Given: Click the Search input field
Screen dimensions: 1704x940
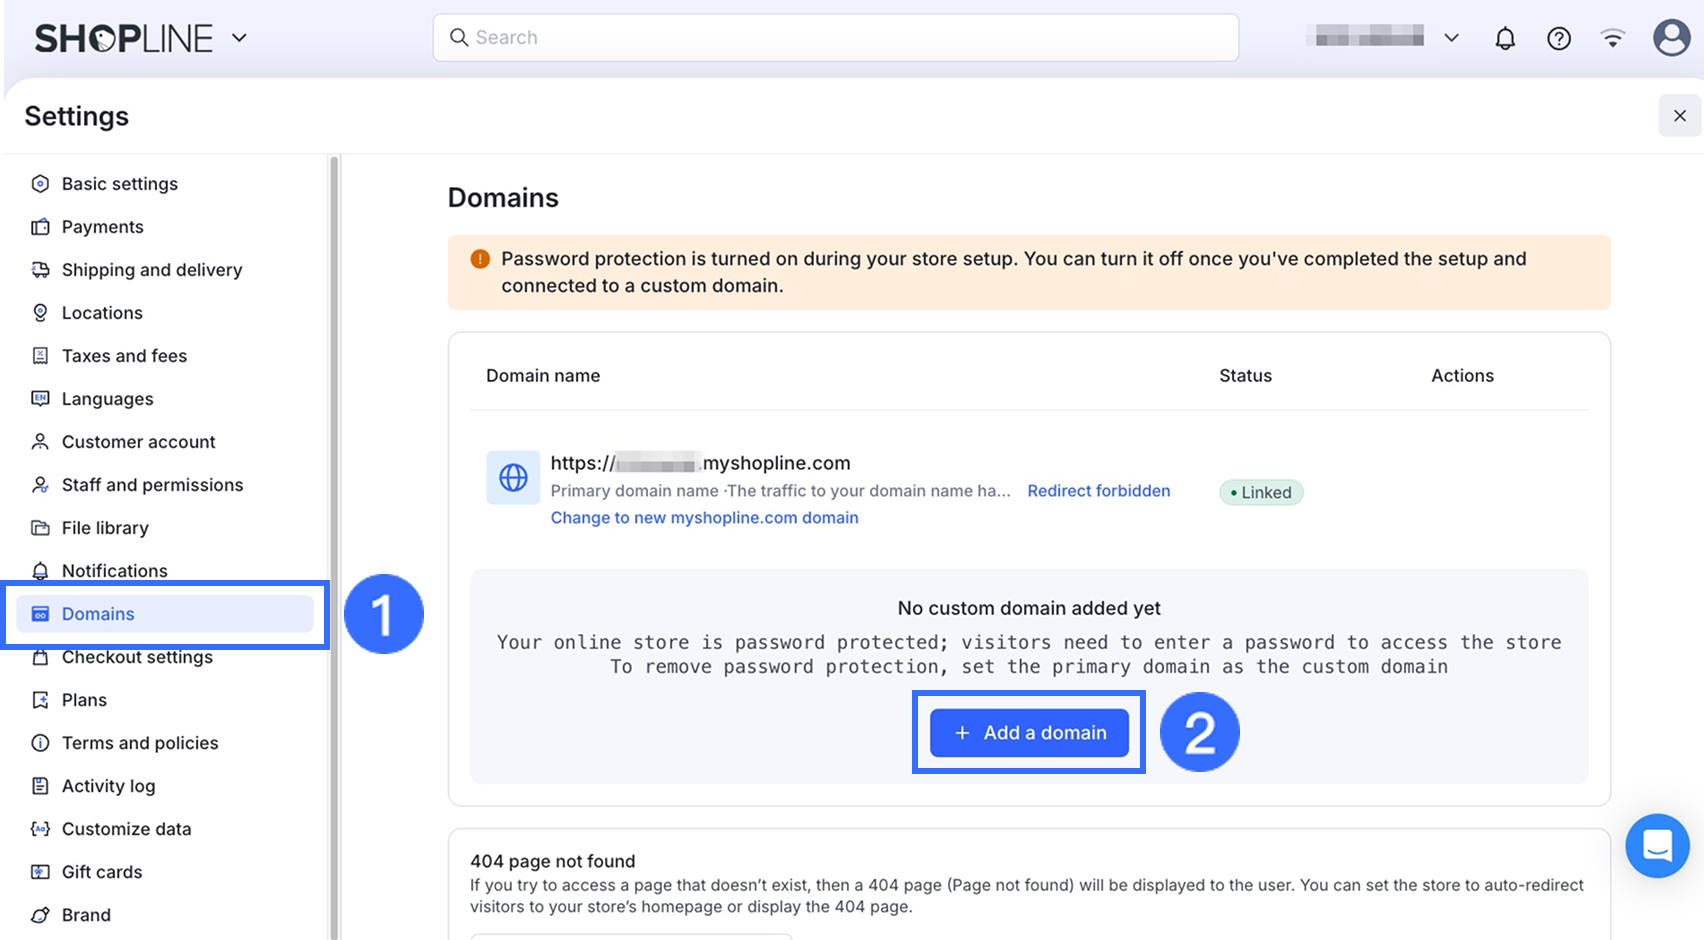Looking at the screenshot, I should (x=835, y=38).
